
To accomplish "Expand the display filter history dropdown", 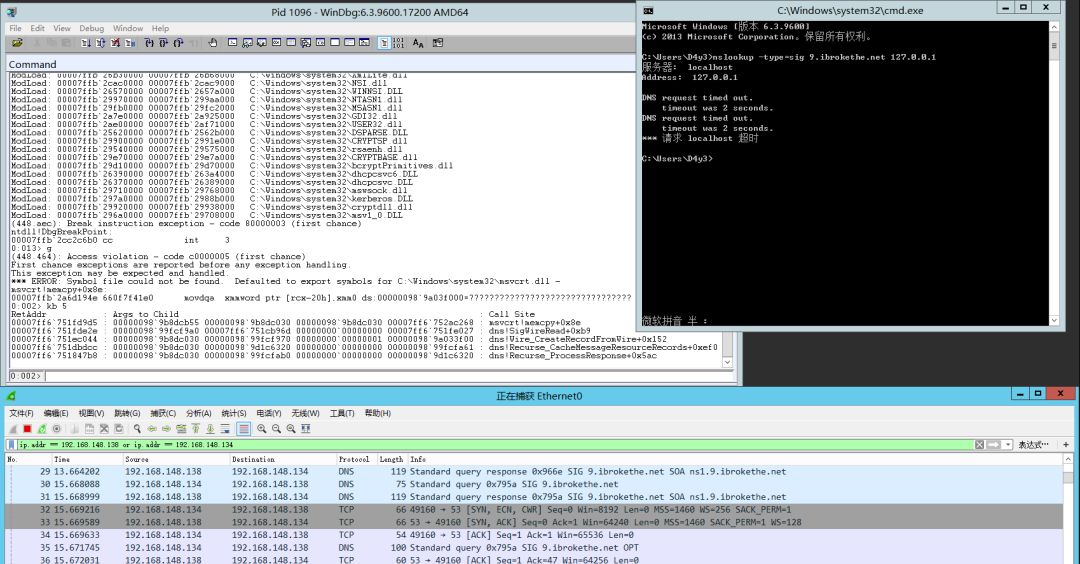I will click(1008, 444).
